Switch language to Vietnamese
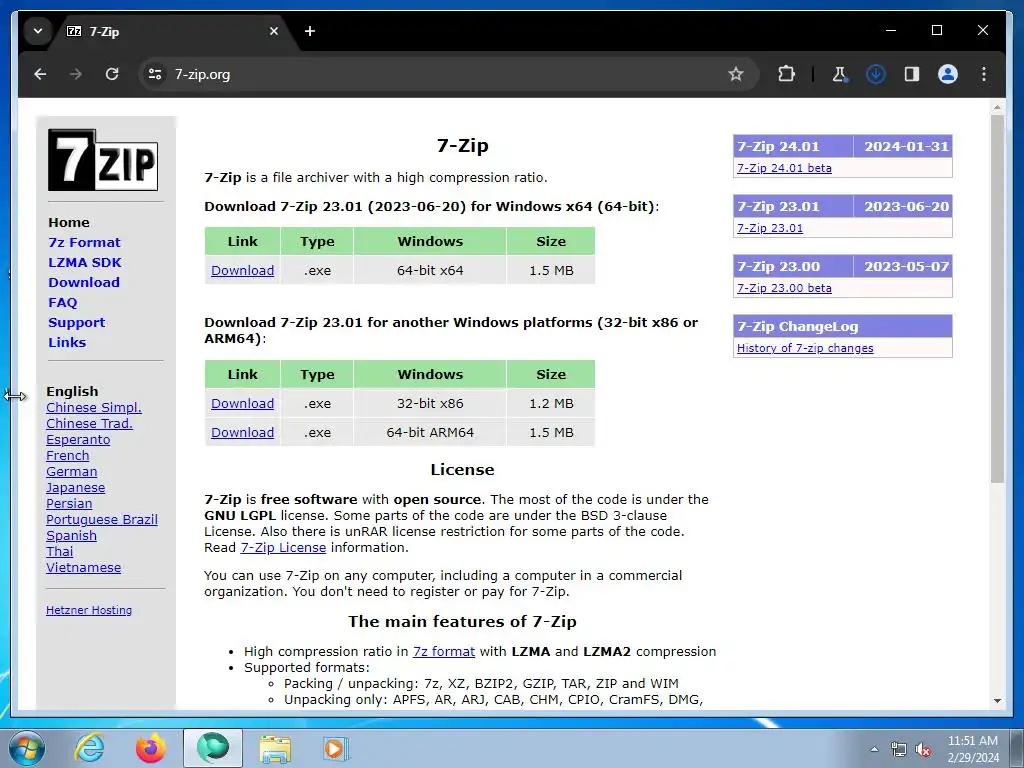 (x=83, y=568)
